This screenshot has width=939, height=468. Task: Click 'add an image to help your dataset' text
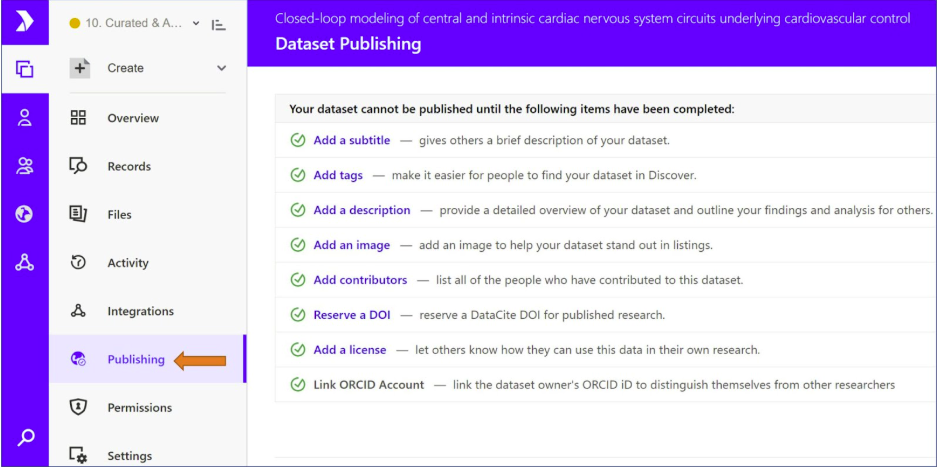click(x=565, y=245)
